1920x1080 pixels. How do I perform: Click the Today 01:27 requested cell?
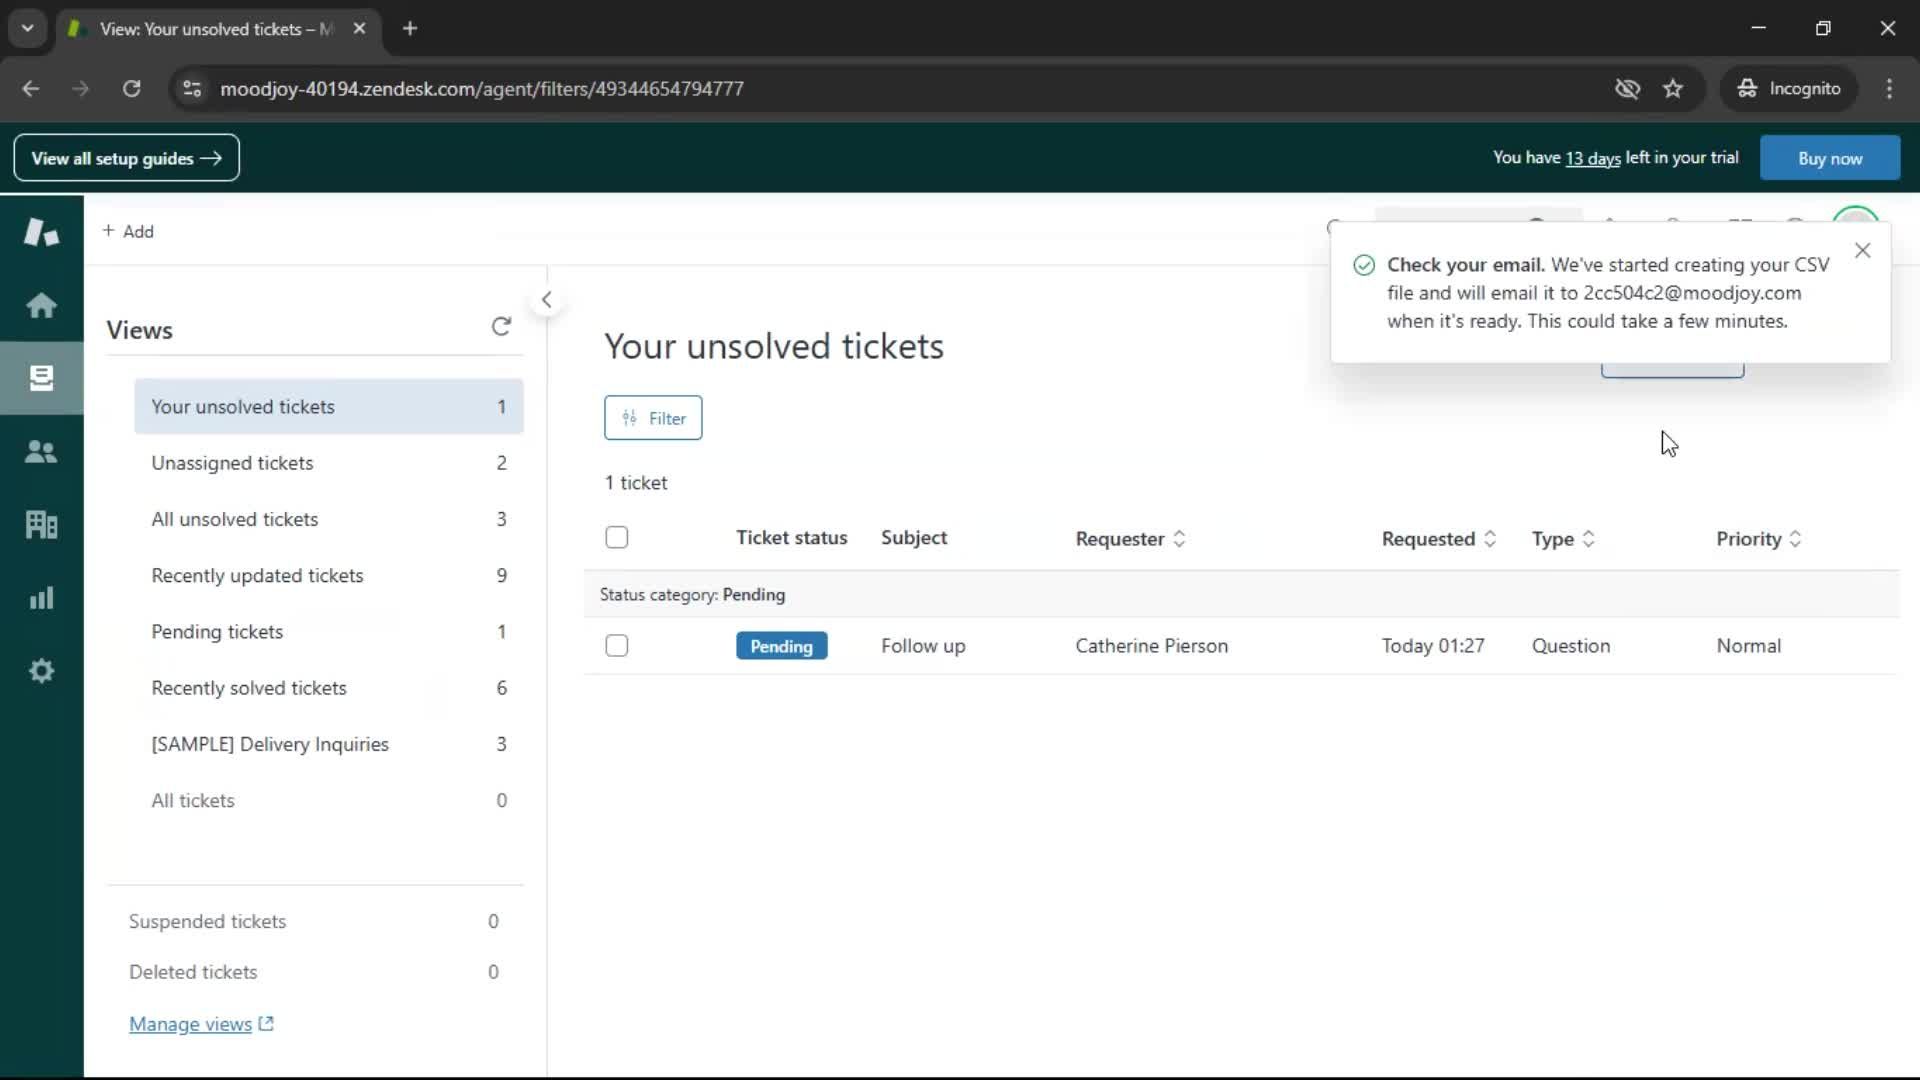coord(1433,646)
